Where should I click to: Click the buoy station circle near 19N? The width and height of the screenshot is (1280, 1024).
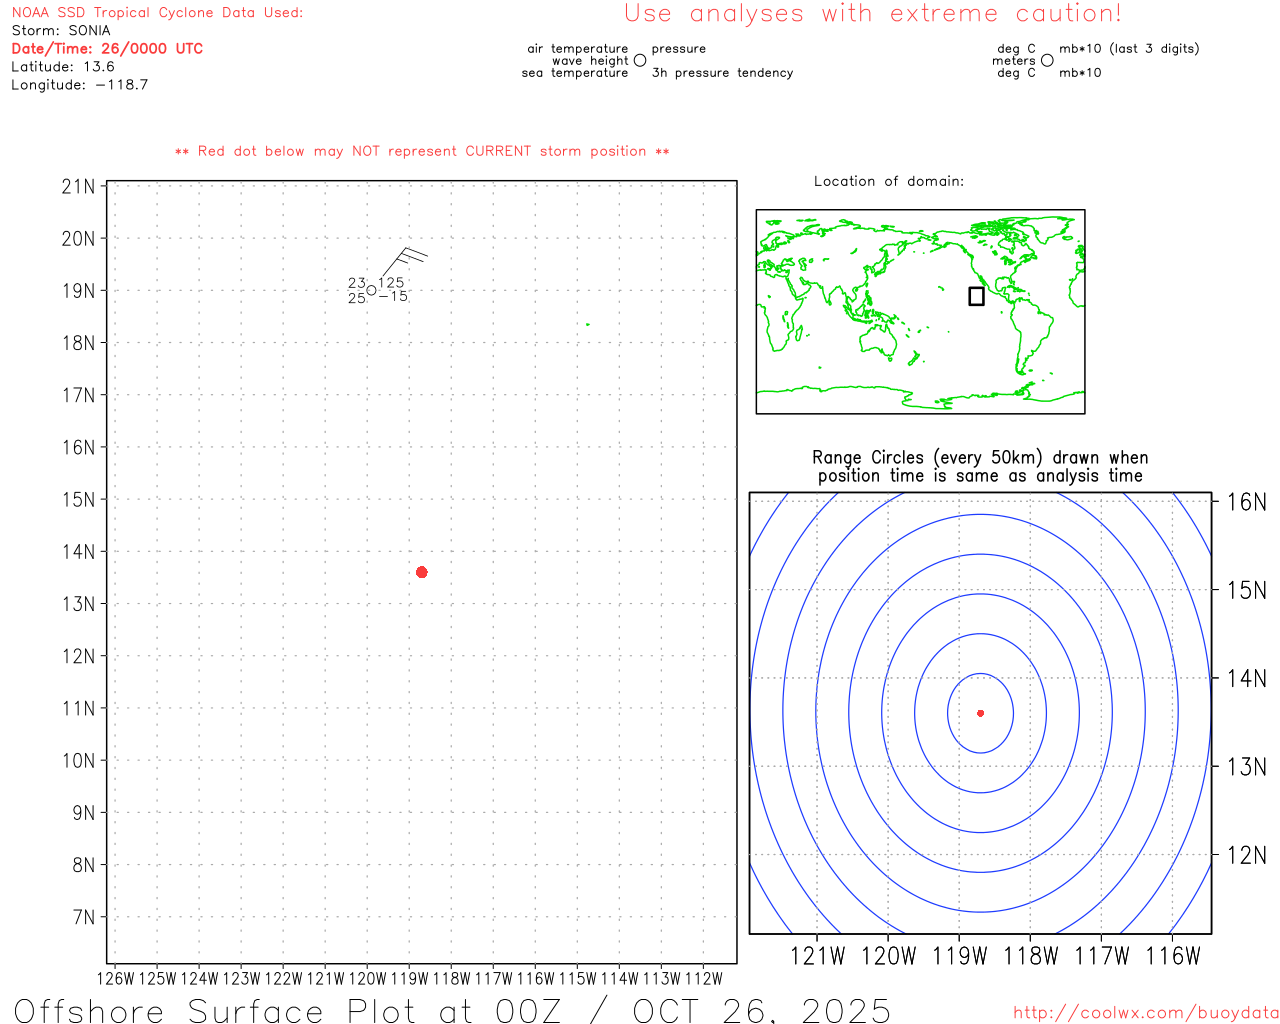(x=371, y=290)
